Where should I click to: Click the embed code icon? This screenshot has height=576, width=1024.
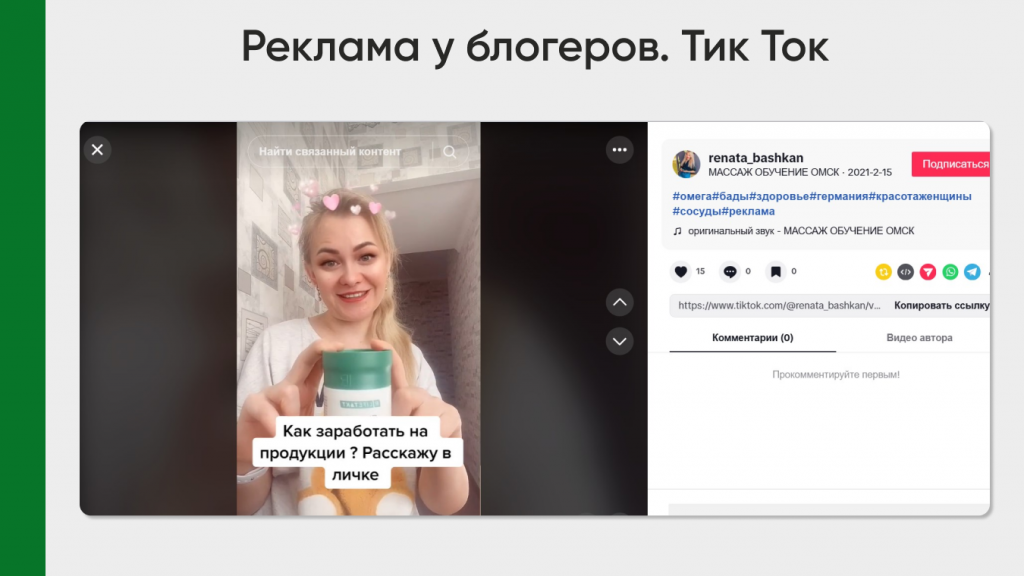905,271
